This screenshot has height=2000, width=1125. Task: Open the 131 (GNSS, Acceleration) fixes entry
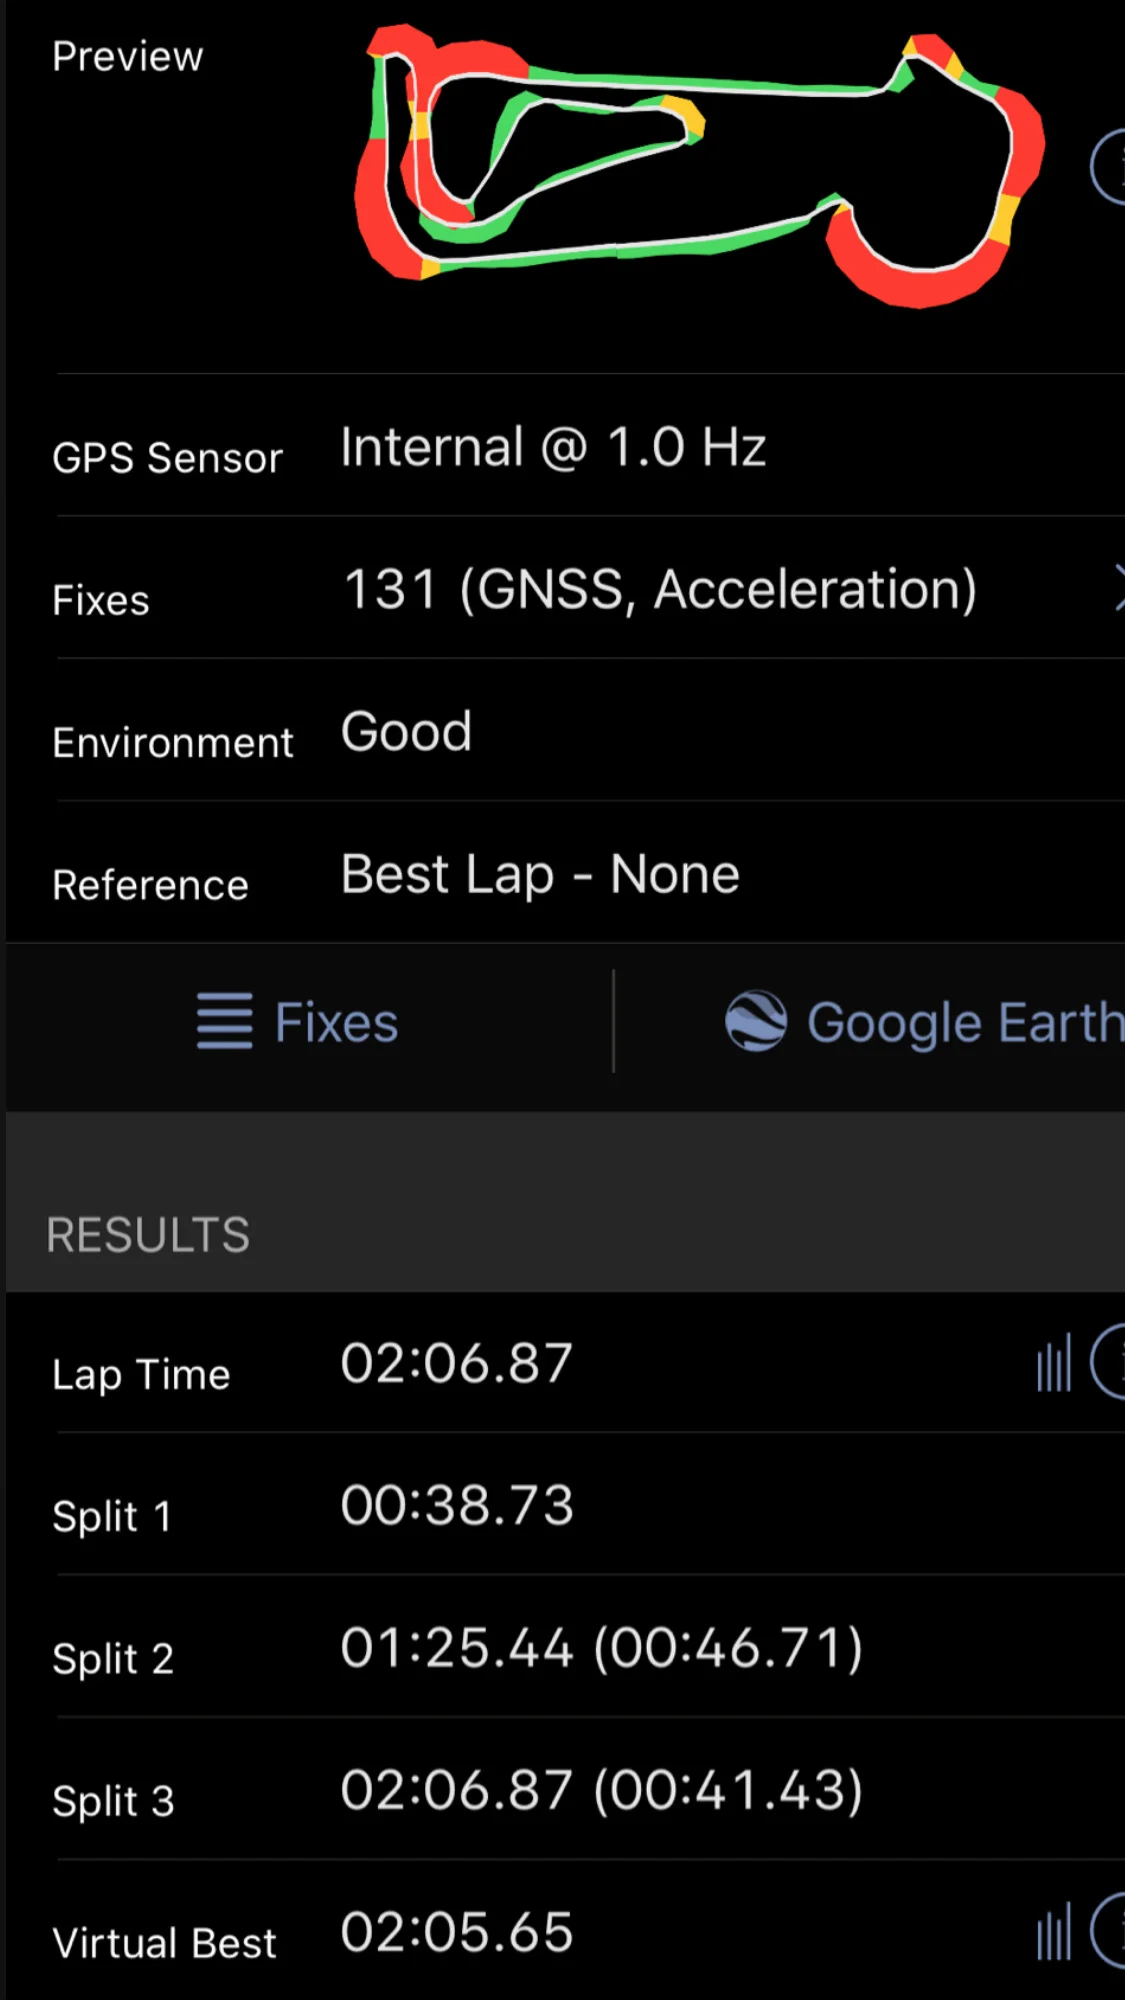pyautogui.click(x=660, y=589)
